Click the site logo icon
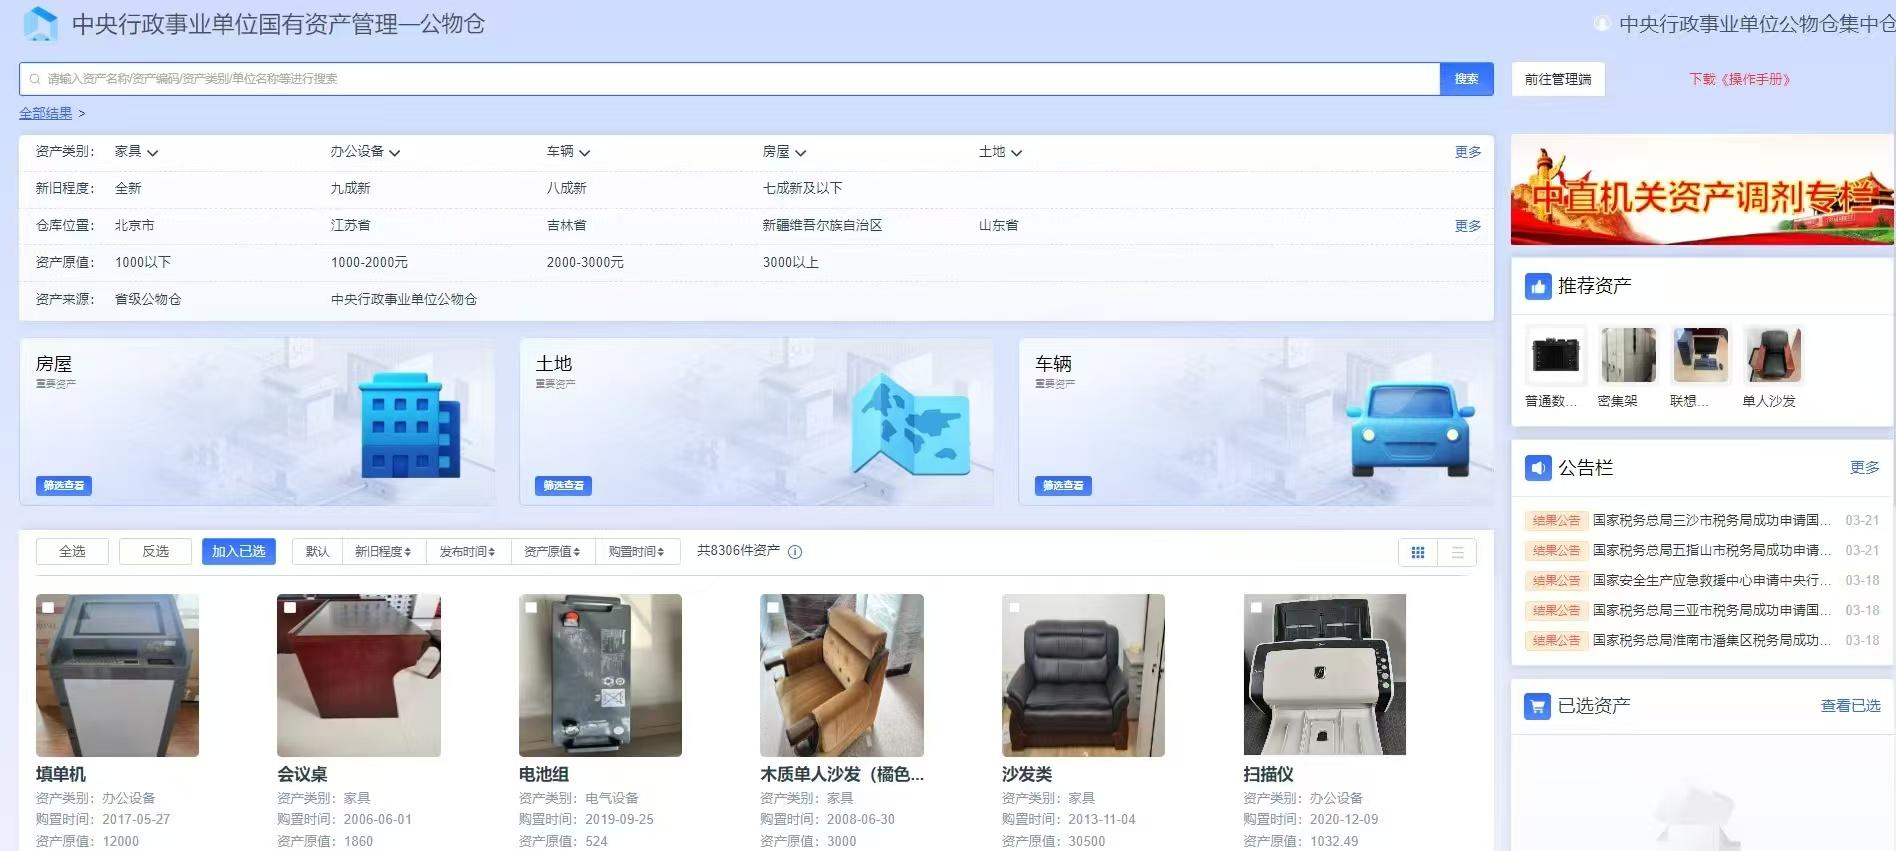This screenshot has width=1896, height=851. pyautogui.click(x=40, y=24)
